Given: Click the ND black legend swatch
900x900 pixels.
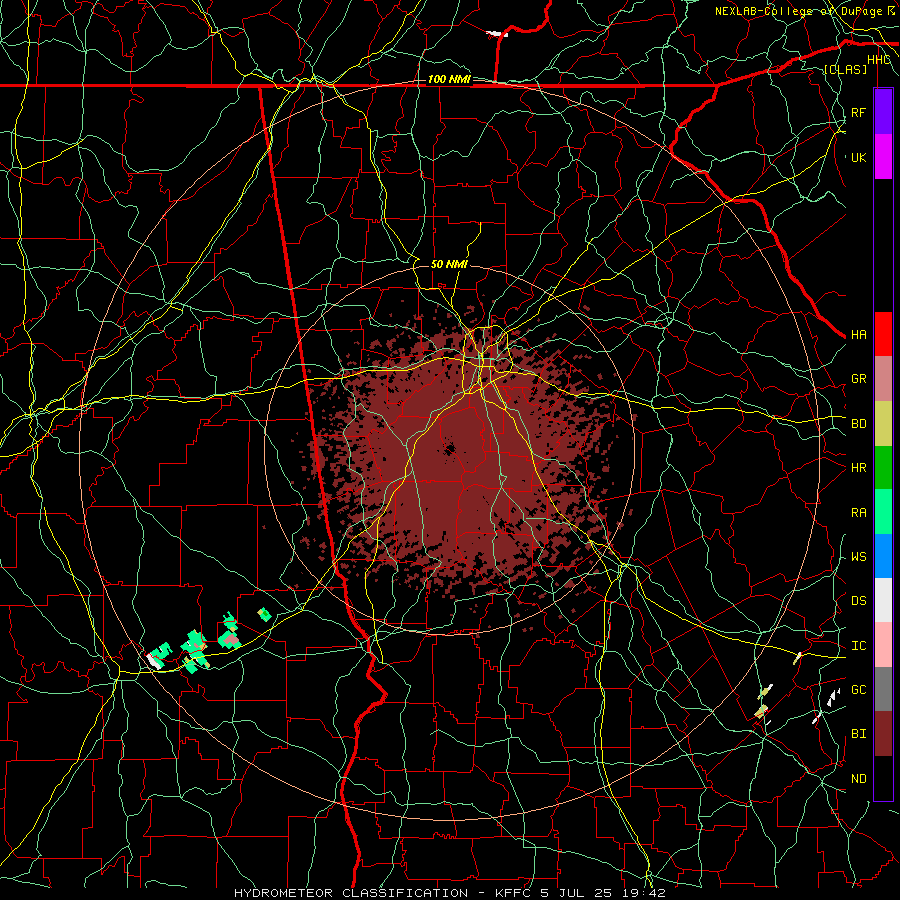Looking at the screenshot, I should coord(883,778).
